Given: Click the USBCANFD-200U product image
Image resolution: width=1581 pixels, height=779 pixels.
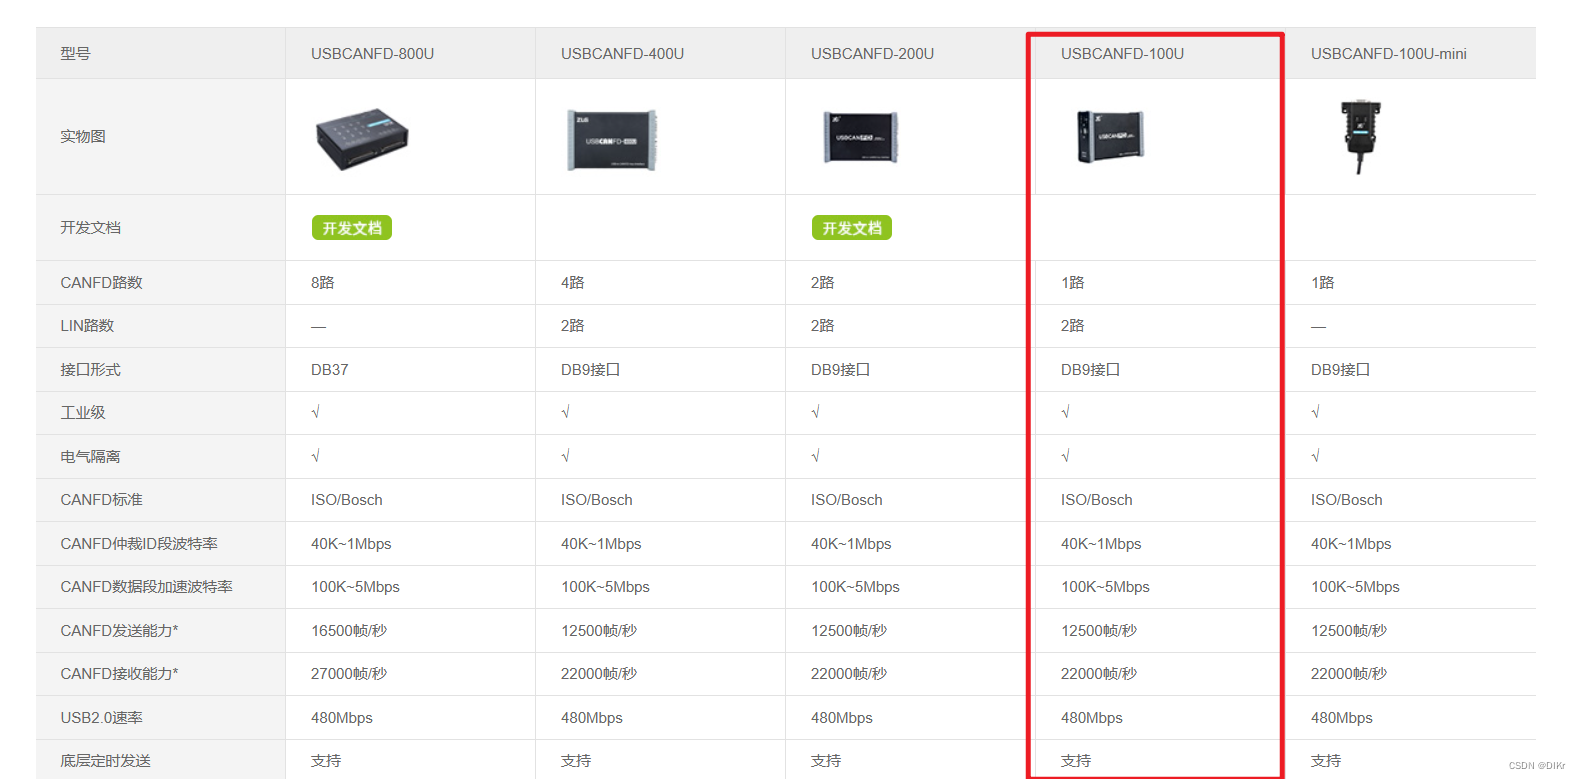Looking at the screenshot, I should pyautogui.click(x=860, y=138).
